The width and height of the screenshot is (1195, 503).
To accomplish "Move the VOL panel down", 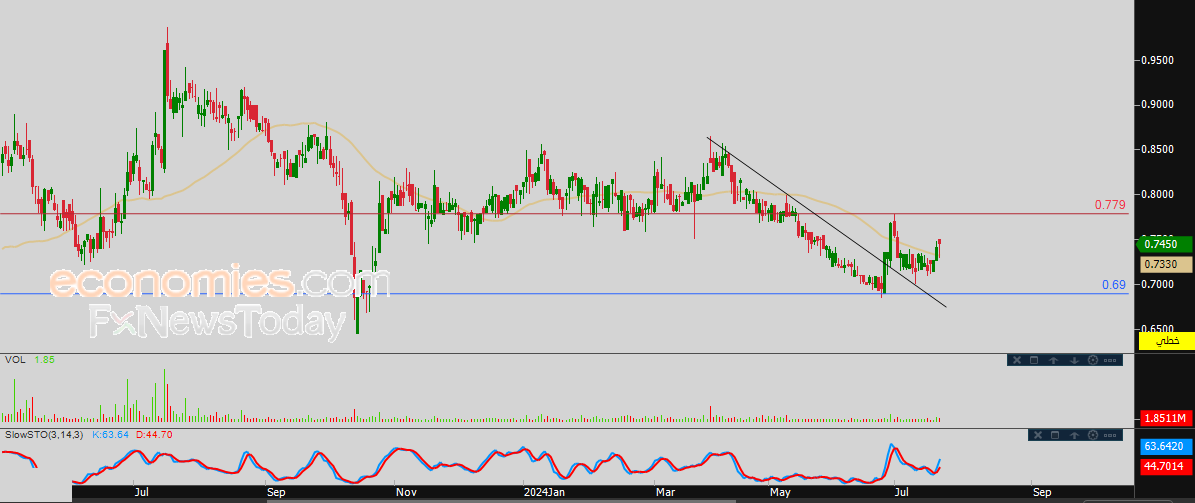I will [1075, 360].
